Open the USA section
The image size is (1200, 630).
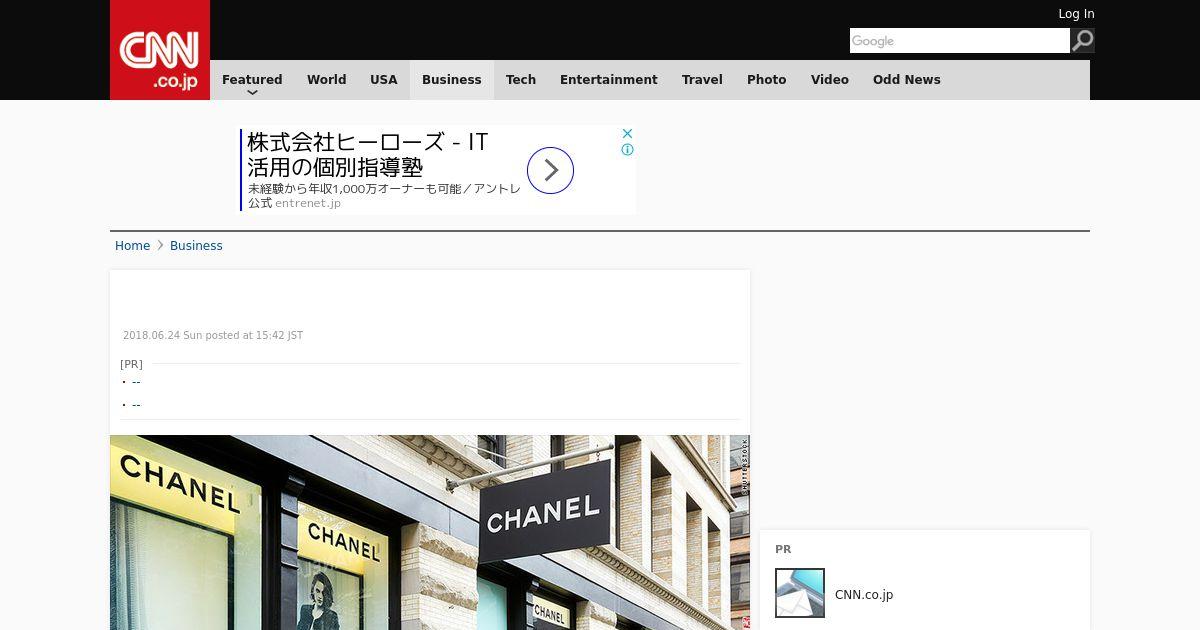[x=384, y=80]
